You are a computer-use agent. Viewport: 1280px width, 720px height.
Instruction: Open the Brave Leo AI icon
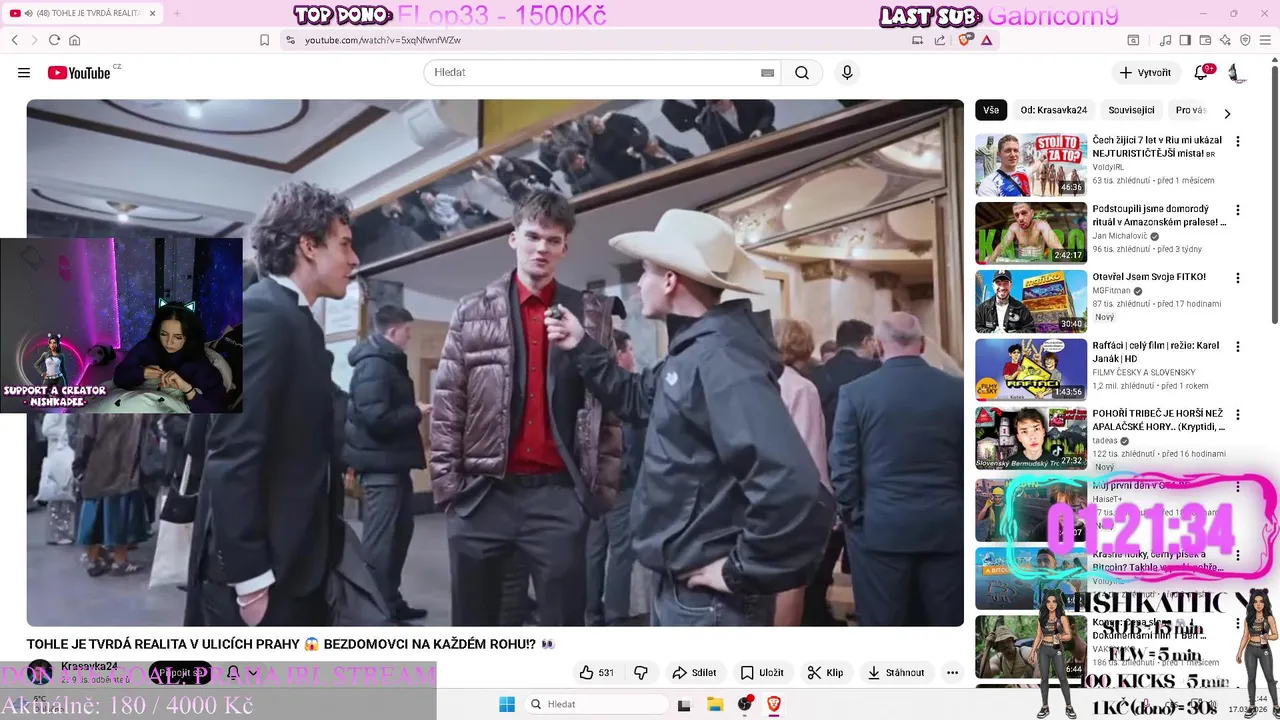(1225, 40)
